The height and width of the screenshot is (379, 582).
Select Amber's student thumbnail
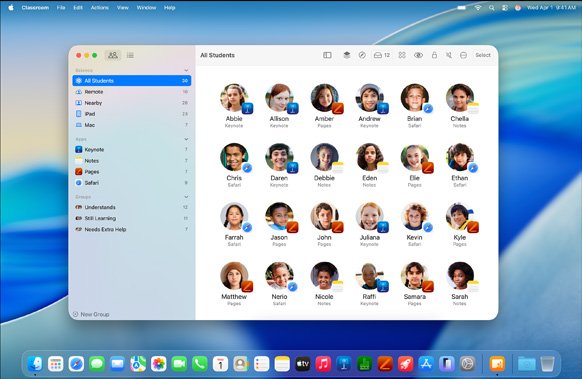pos(324,98)
